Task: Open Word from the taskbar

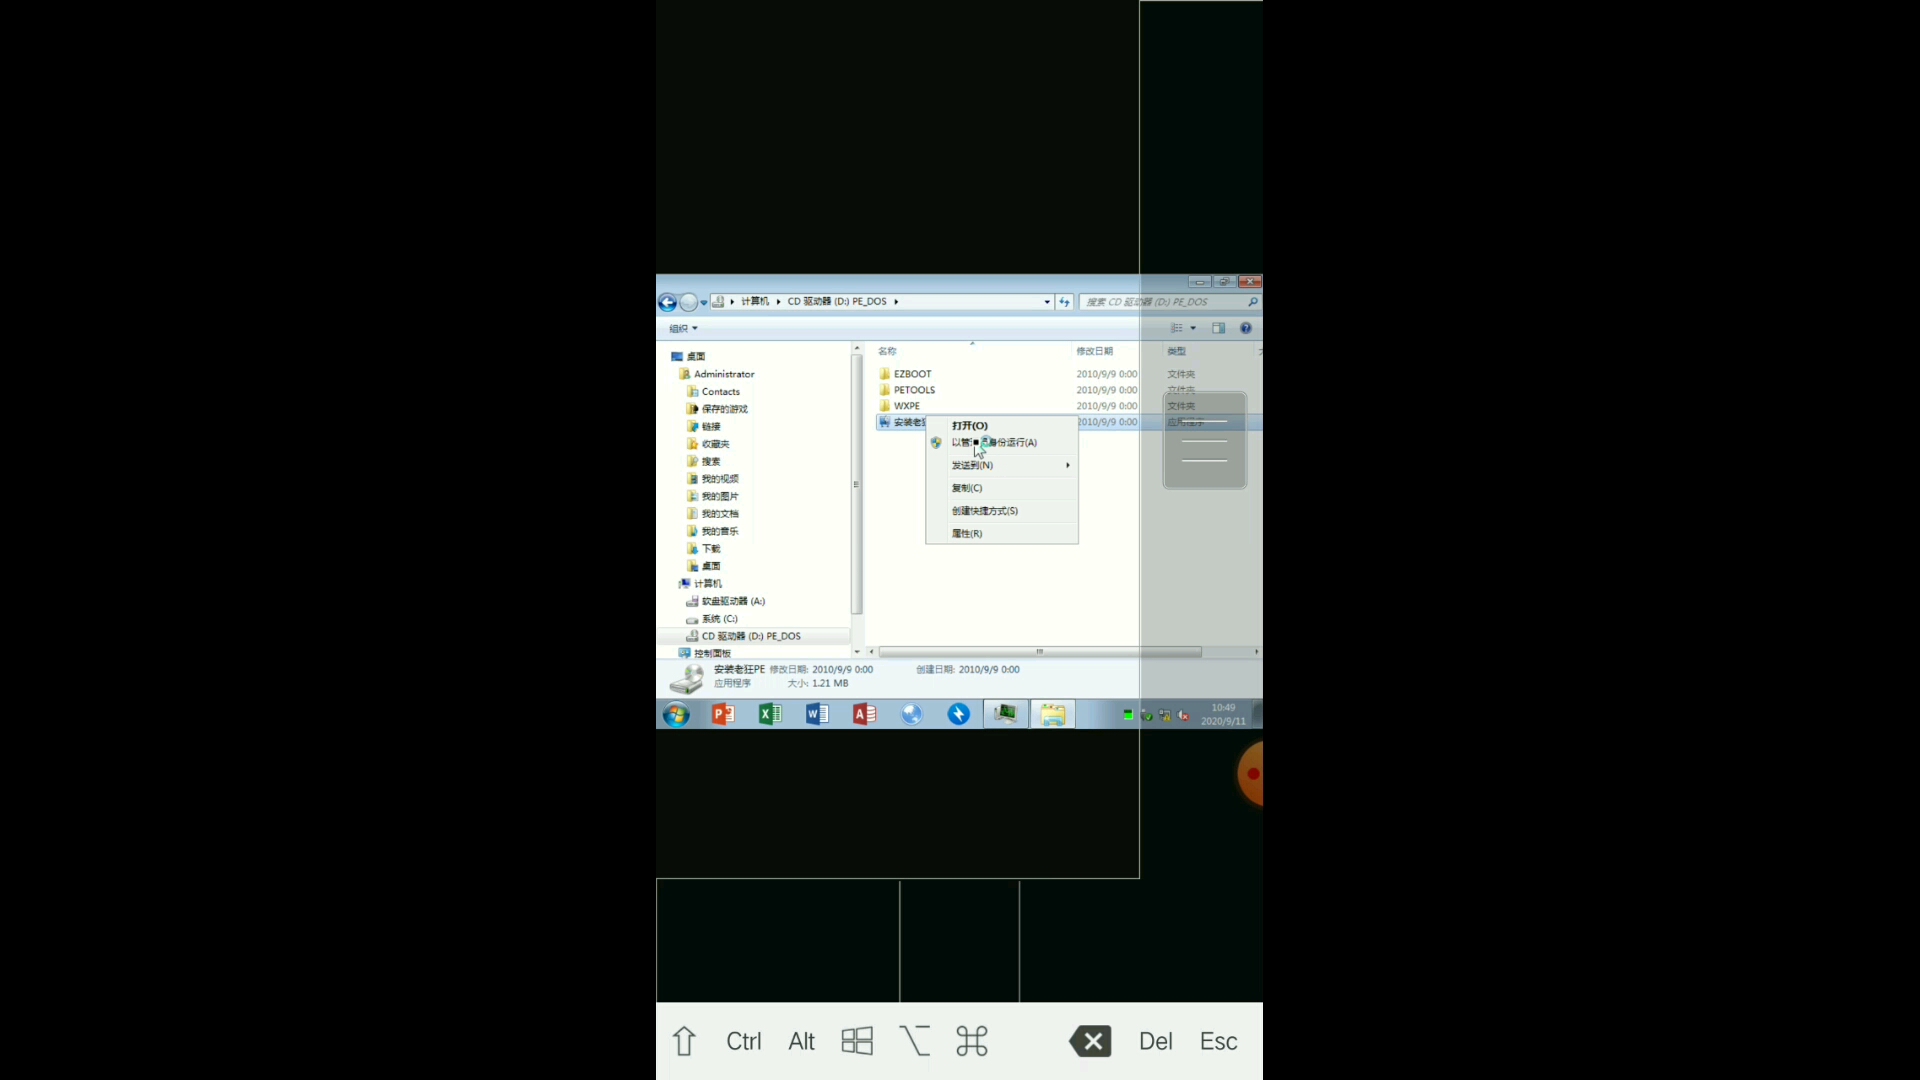Action: (x=817, y=714)
